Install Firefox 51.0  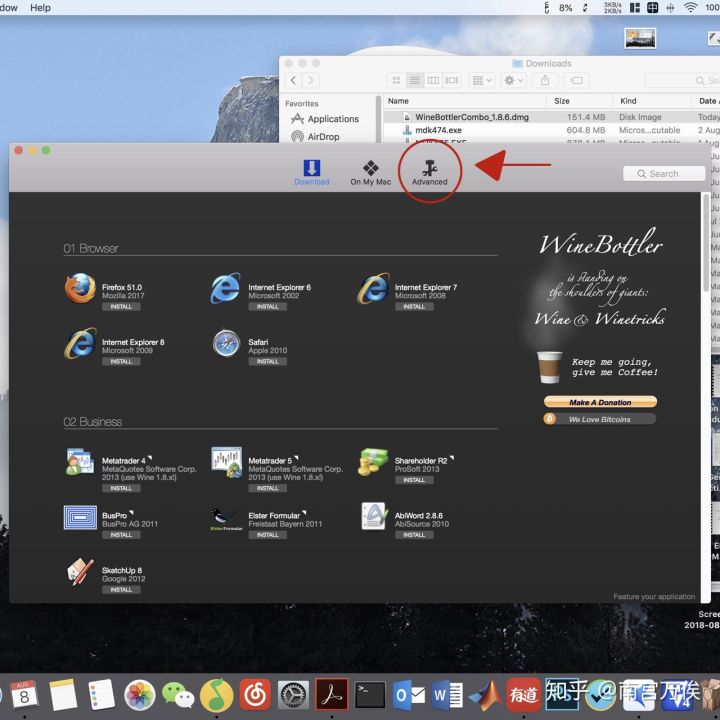click(x=121, y=307)
